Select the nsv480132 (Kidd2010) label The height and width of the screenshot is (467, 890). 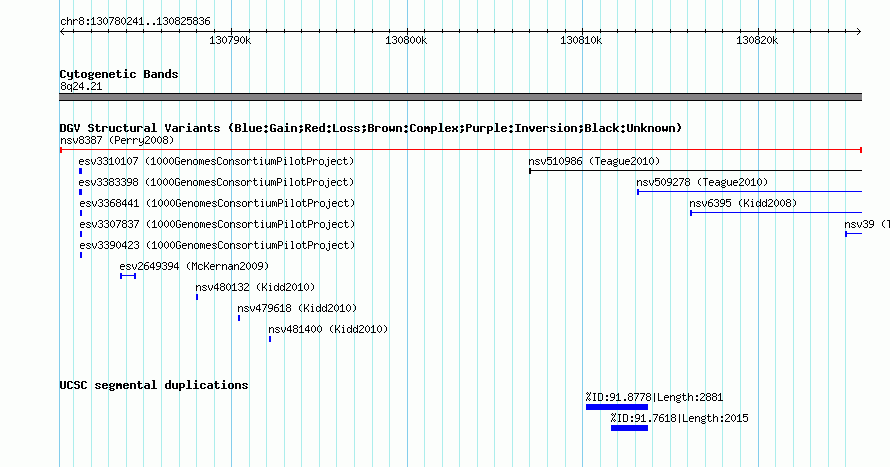tap(255, 287)
